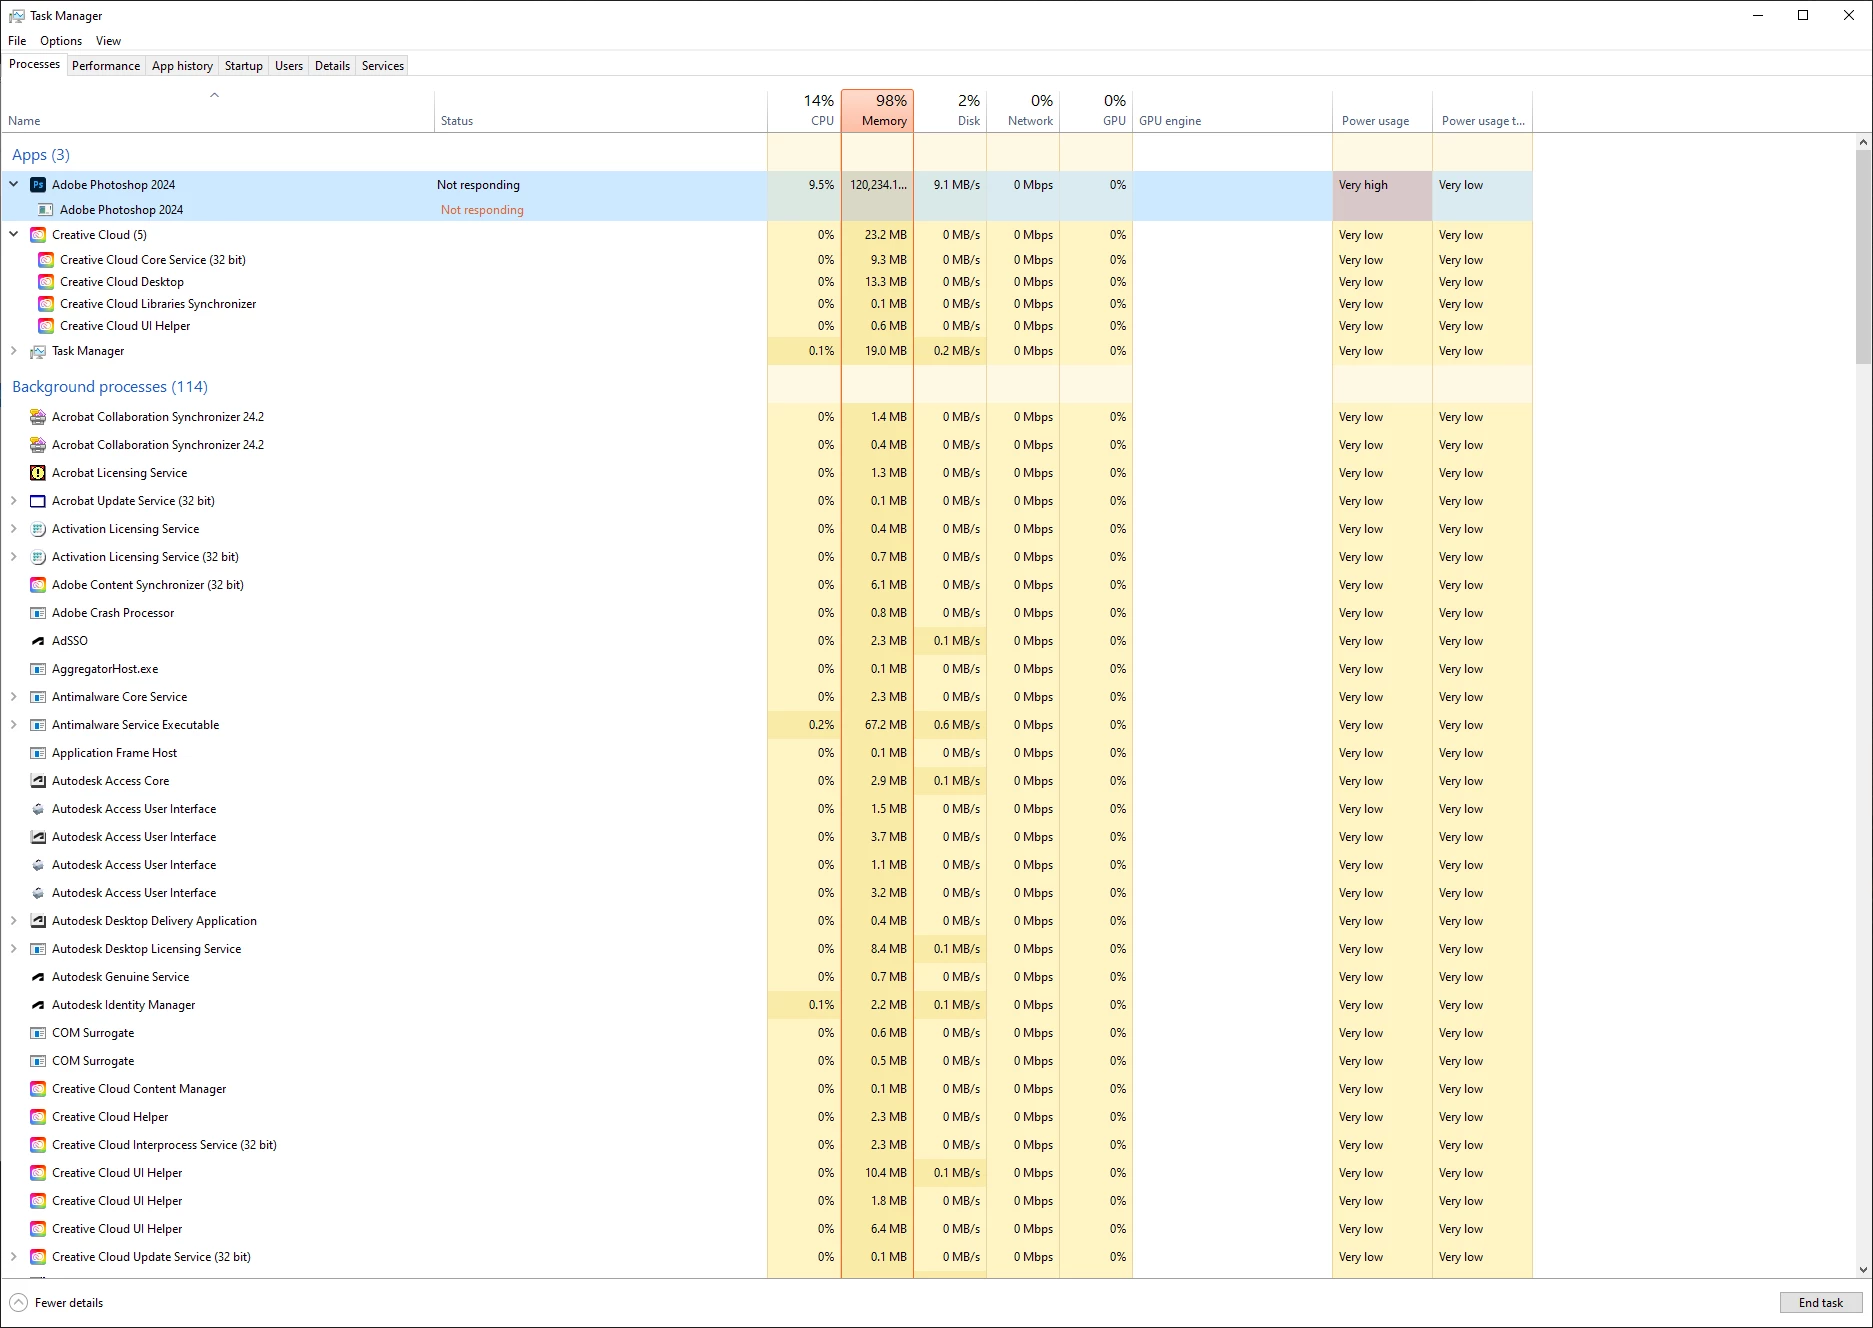Click the Application Frame Host icon
This screenshot has width=1873, height=1328.
(38, 753)
